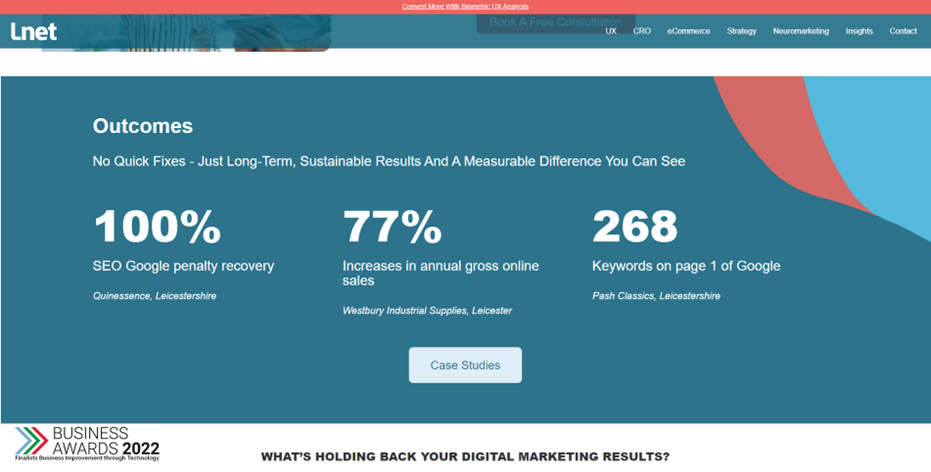Click the Quinessence, Leicestershire client name
The height and width of the screenshot is (472, 931).
point(154,296)
